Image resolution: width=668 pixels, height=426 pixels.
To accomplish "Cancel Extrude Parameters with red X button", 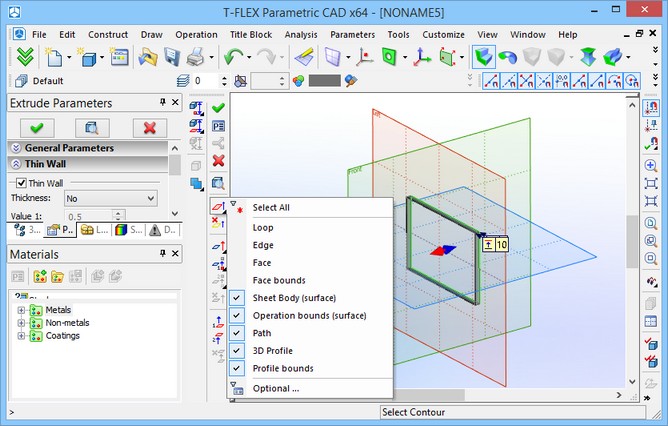I will pos(150,128).
